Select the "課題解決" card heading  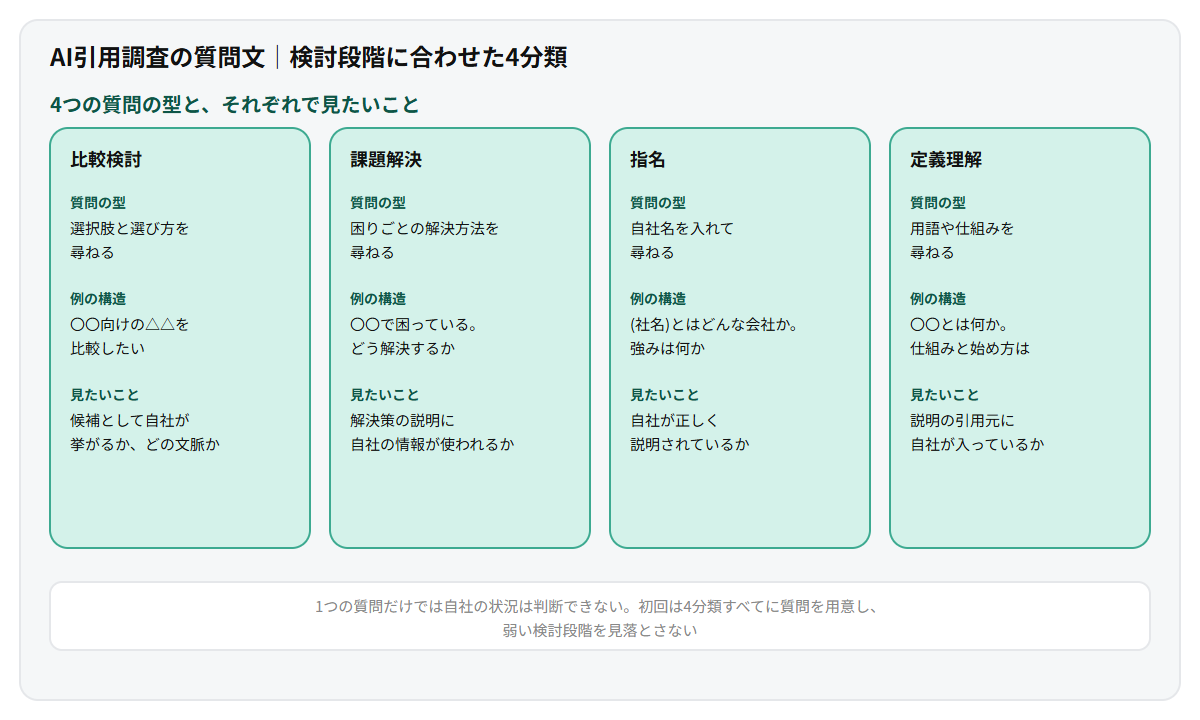386,160
